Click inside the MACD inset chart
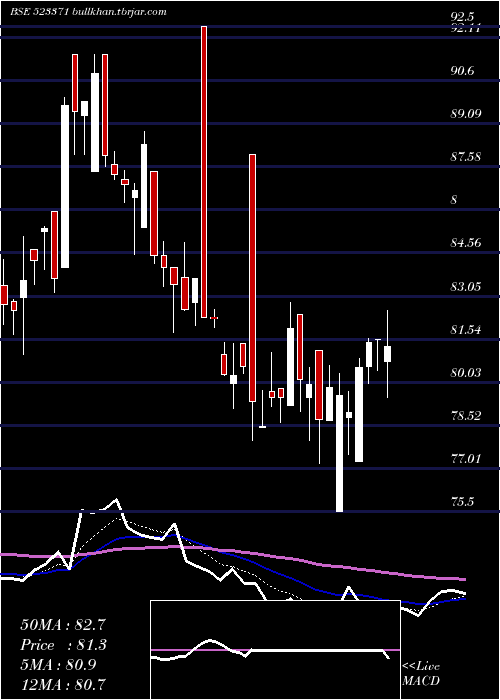Viewport: 500px width, 700px height. click(275, 650)
